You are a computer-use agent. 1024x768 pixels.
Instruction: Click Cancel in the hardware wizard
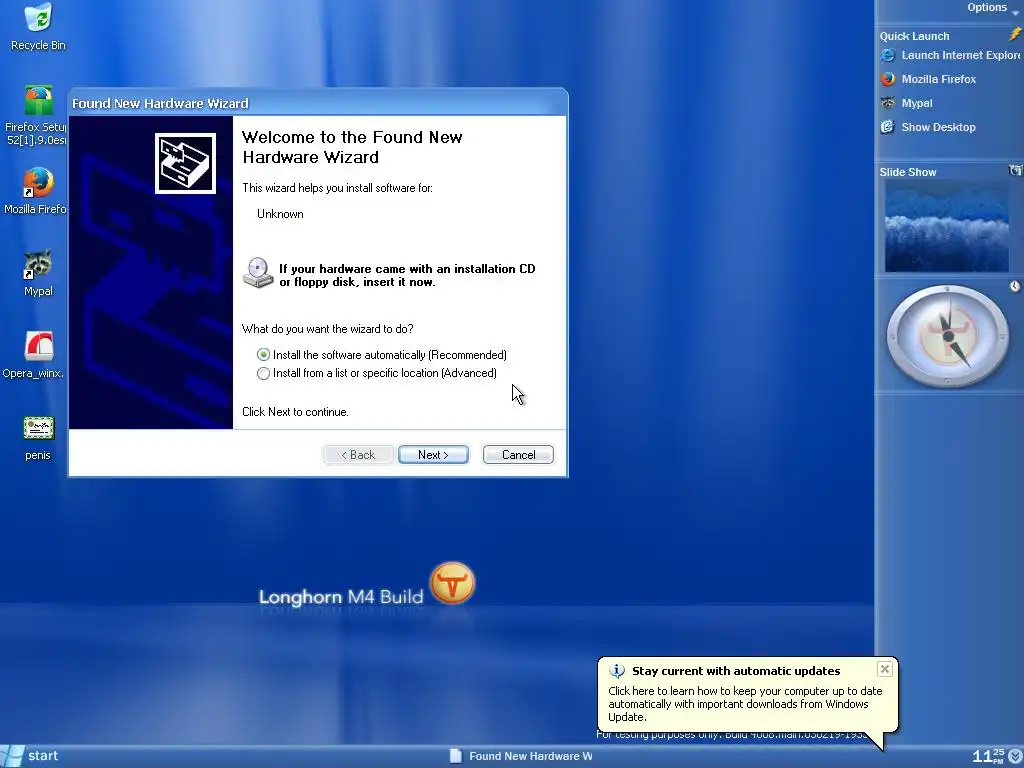pos(519,455)
